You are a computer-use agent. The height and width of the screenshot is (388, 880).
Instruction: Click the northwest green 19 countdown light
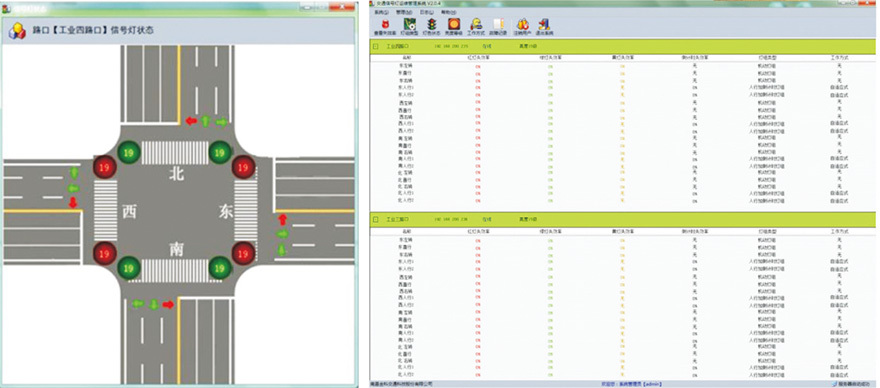[129, 152]
